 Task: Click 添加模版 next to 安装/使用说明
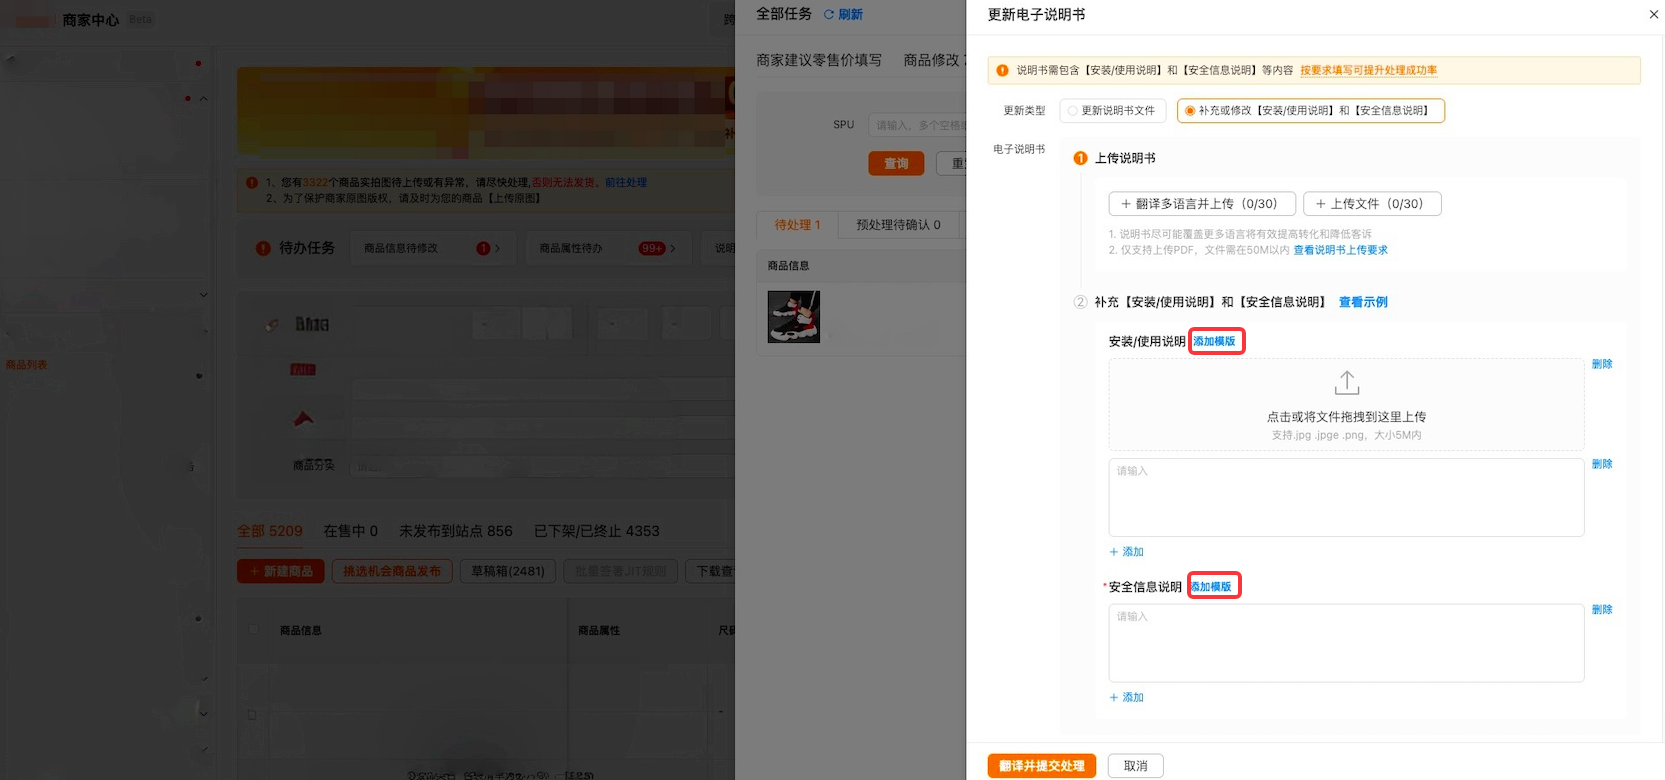[x=1215, y=342]
